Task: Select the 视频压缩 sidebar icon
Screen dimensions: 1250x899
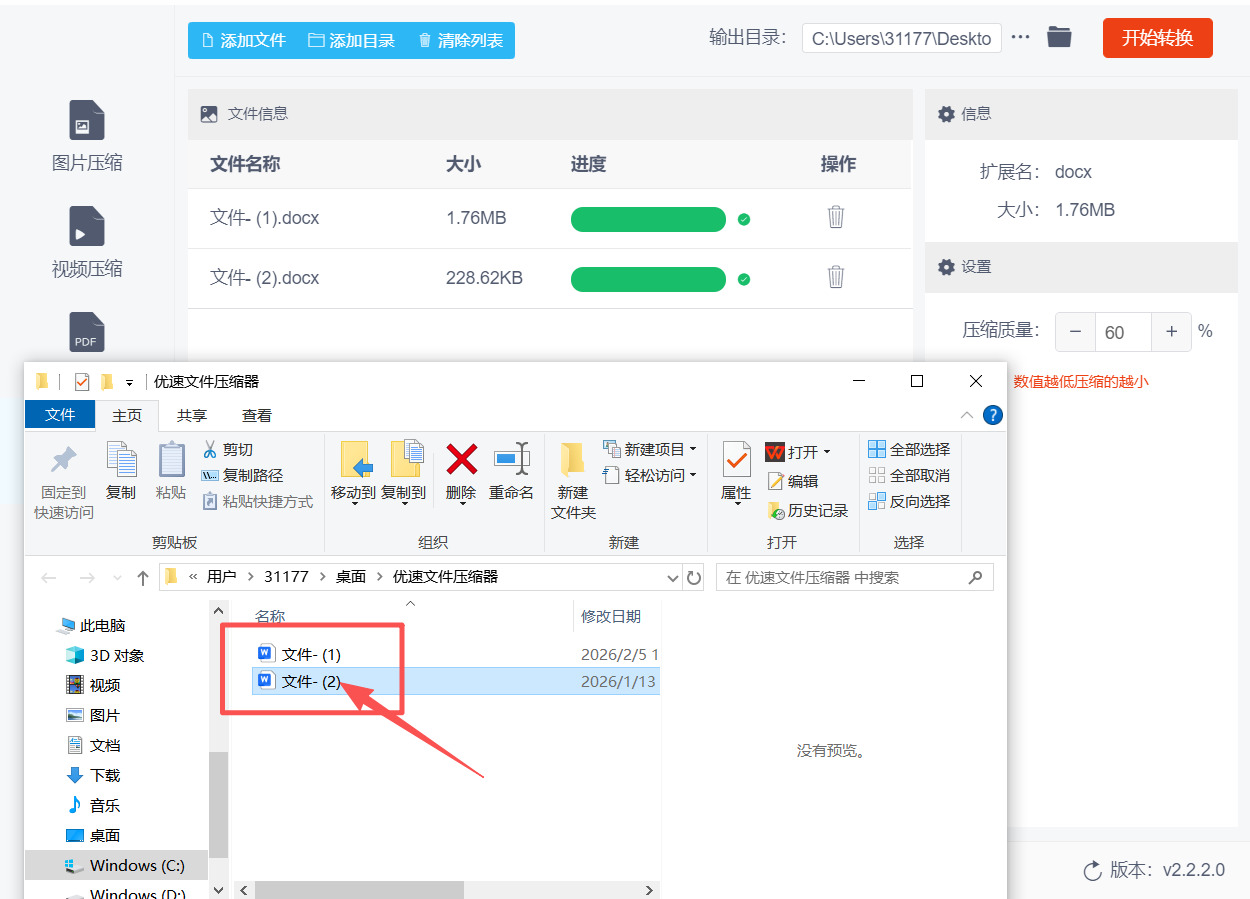Action: (x=86, y=238)
